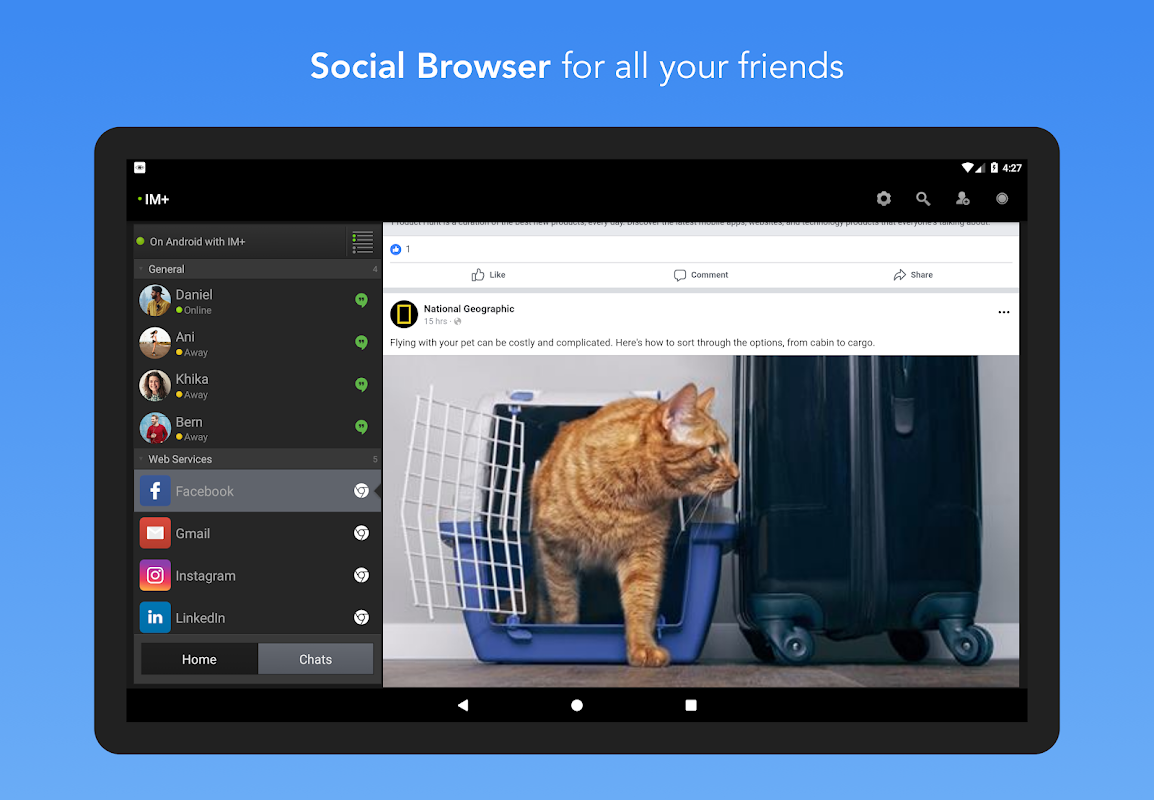Click Hangouts icon next to Ani
Image resolution: width=1154 pixels, height=800 pixels.
[361, 341]
